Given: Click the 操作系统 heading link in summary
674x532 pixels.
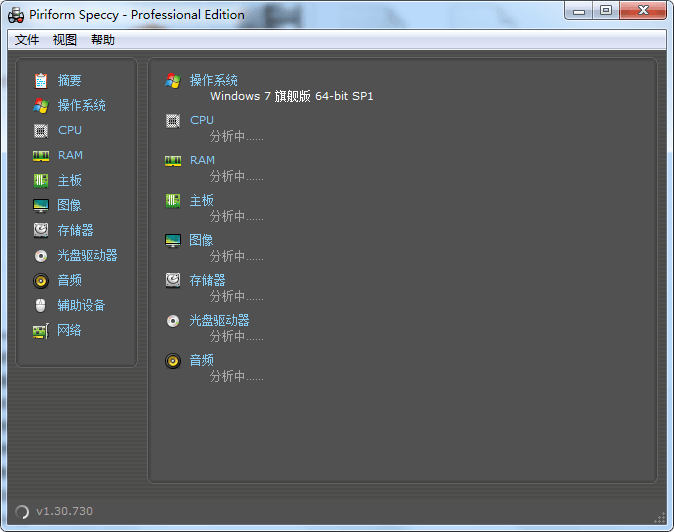Looking at the screenshot, I should (x=214, y=80).
